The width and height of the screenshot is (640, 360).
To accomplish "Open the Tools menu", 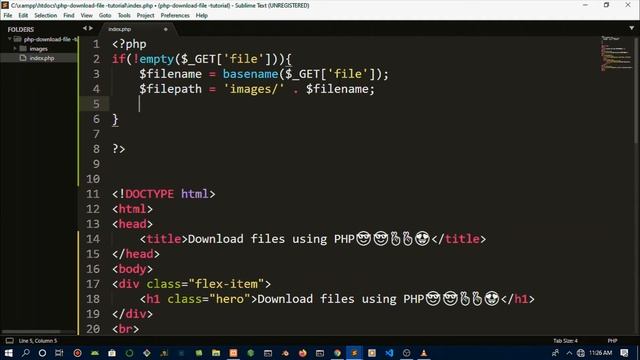I will (124, 16).
